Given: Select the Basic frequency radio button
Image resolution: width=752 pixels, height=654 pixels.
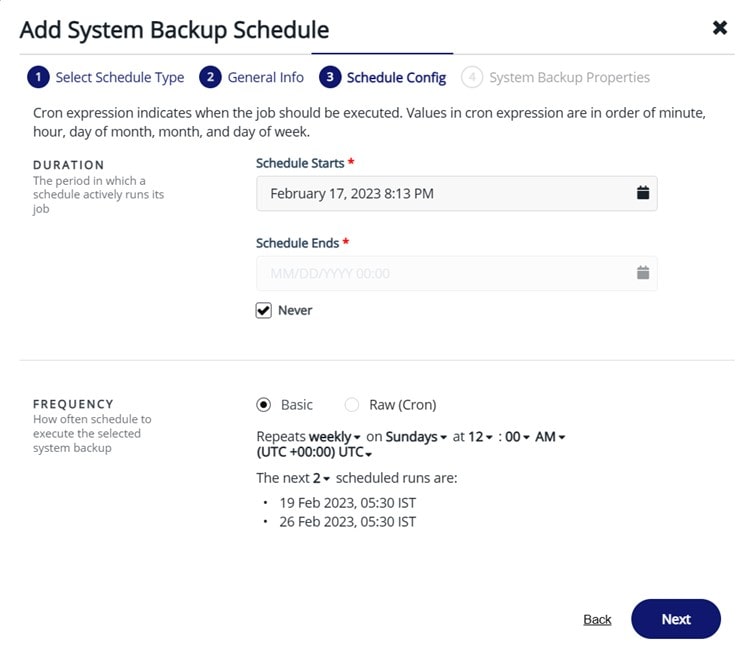Looking at the screenshot, I should point(264,405).
